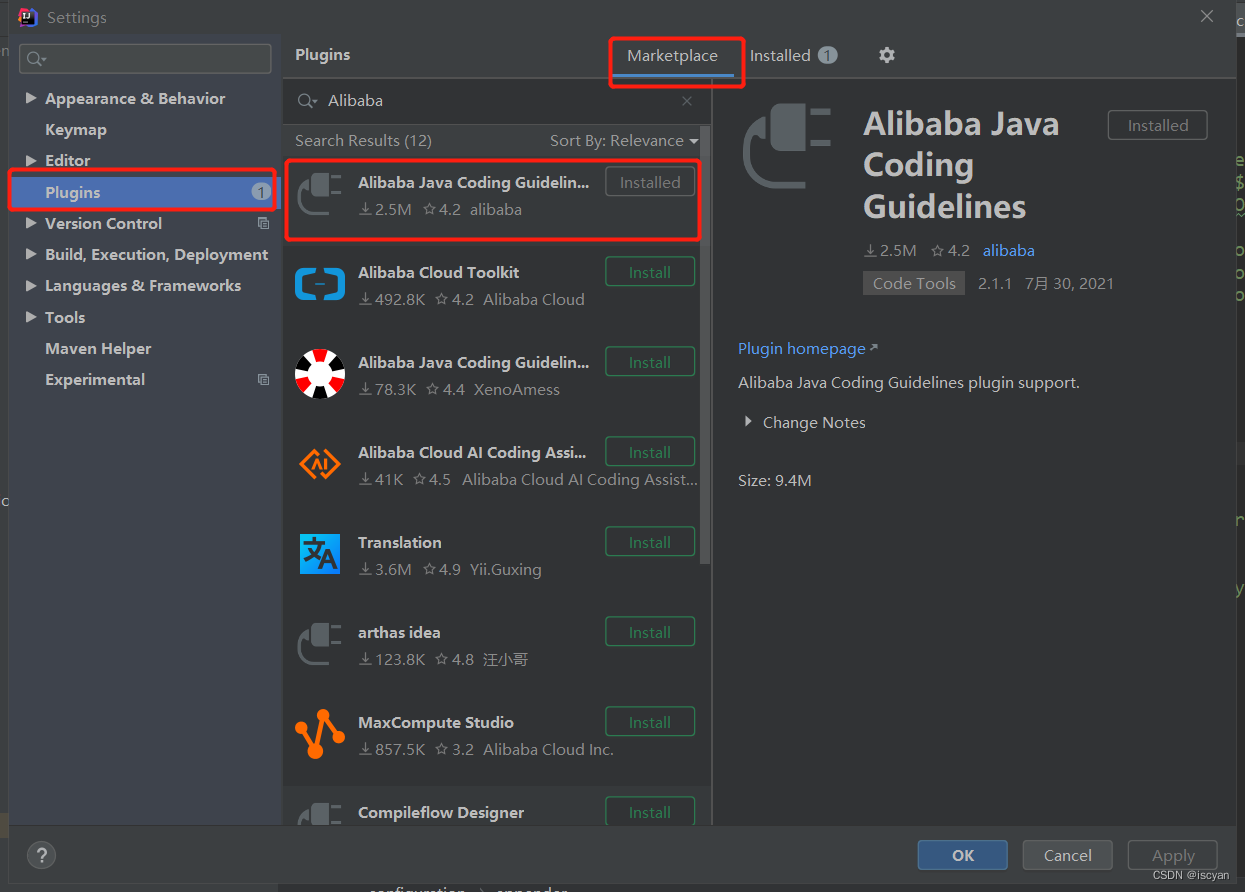This screenshot has width=1245, height=892.
Task: Click the Alibaba Cloud AI Coding Assistant icon
Action: coord(320,465)
